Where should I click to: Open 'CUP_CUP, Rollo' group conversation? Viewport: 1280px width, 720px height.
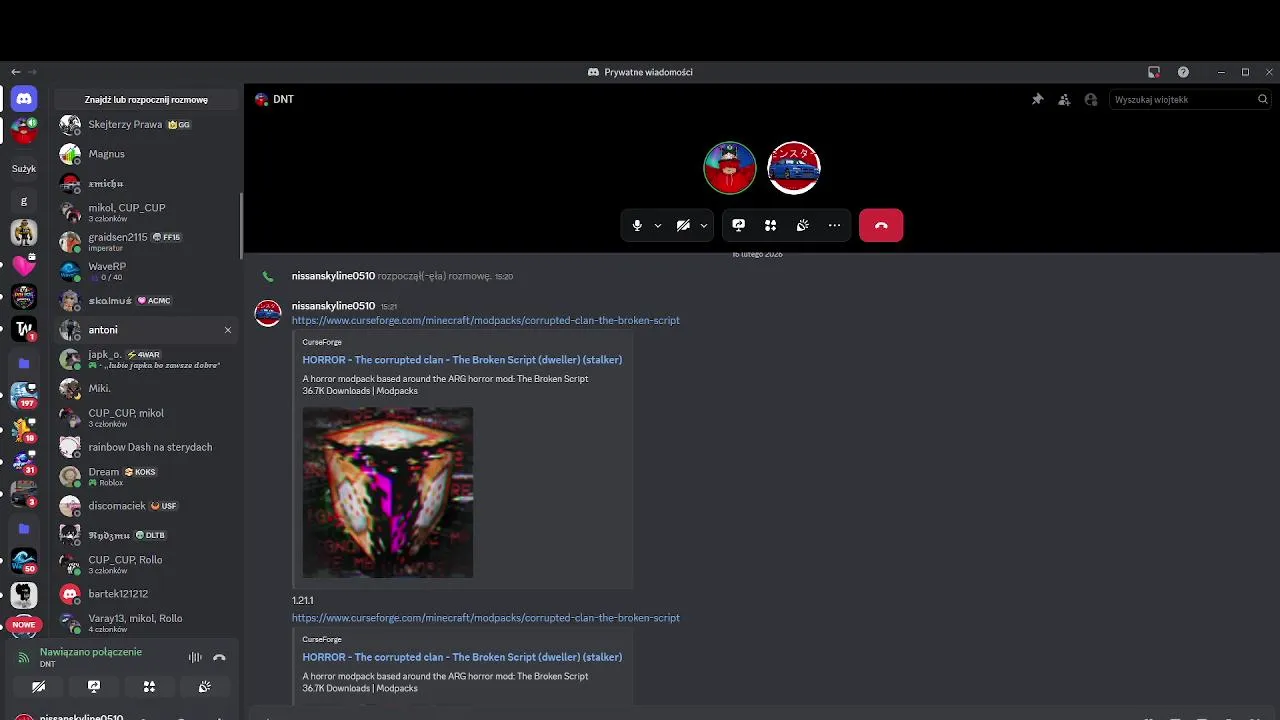tap(146, 564)
